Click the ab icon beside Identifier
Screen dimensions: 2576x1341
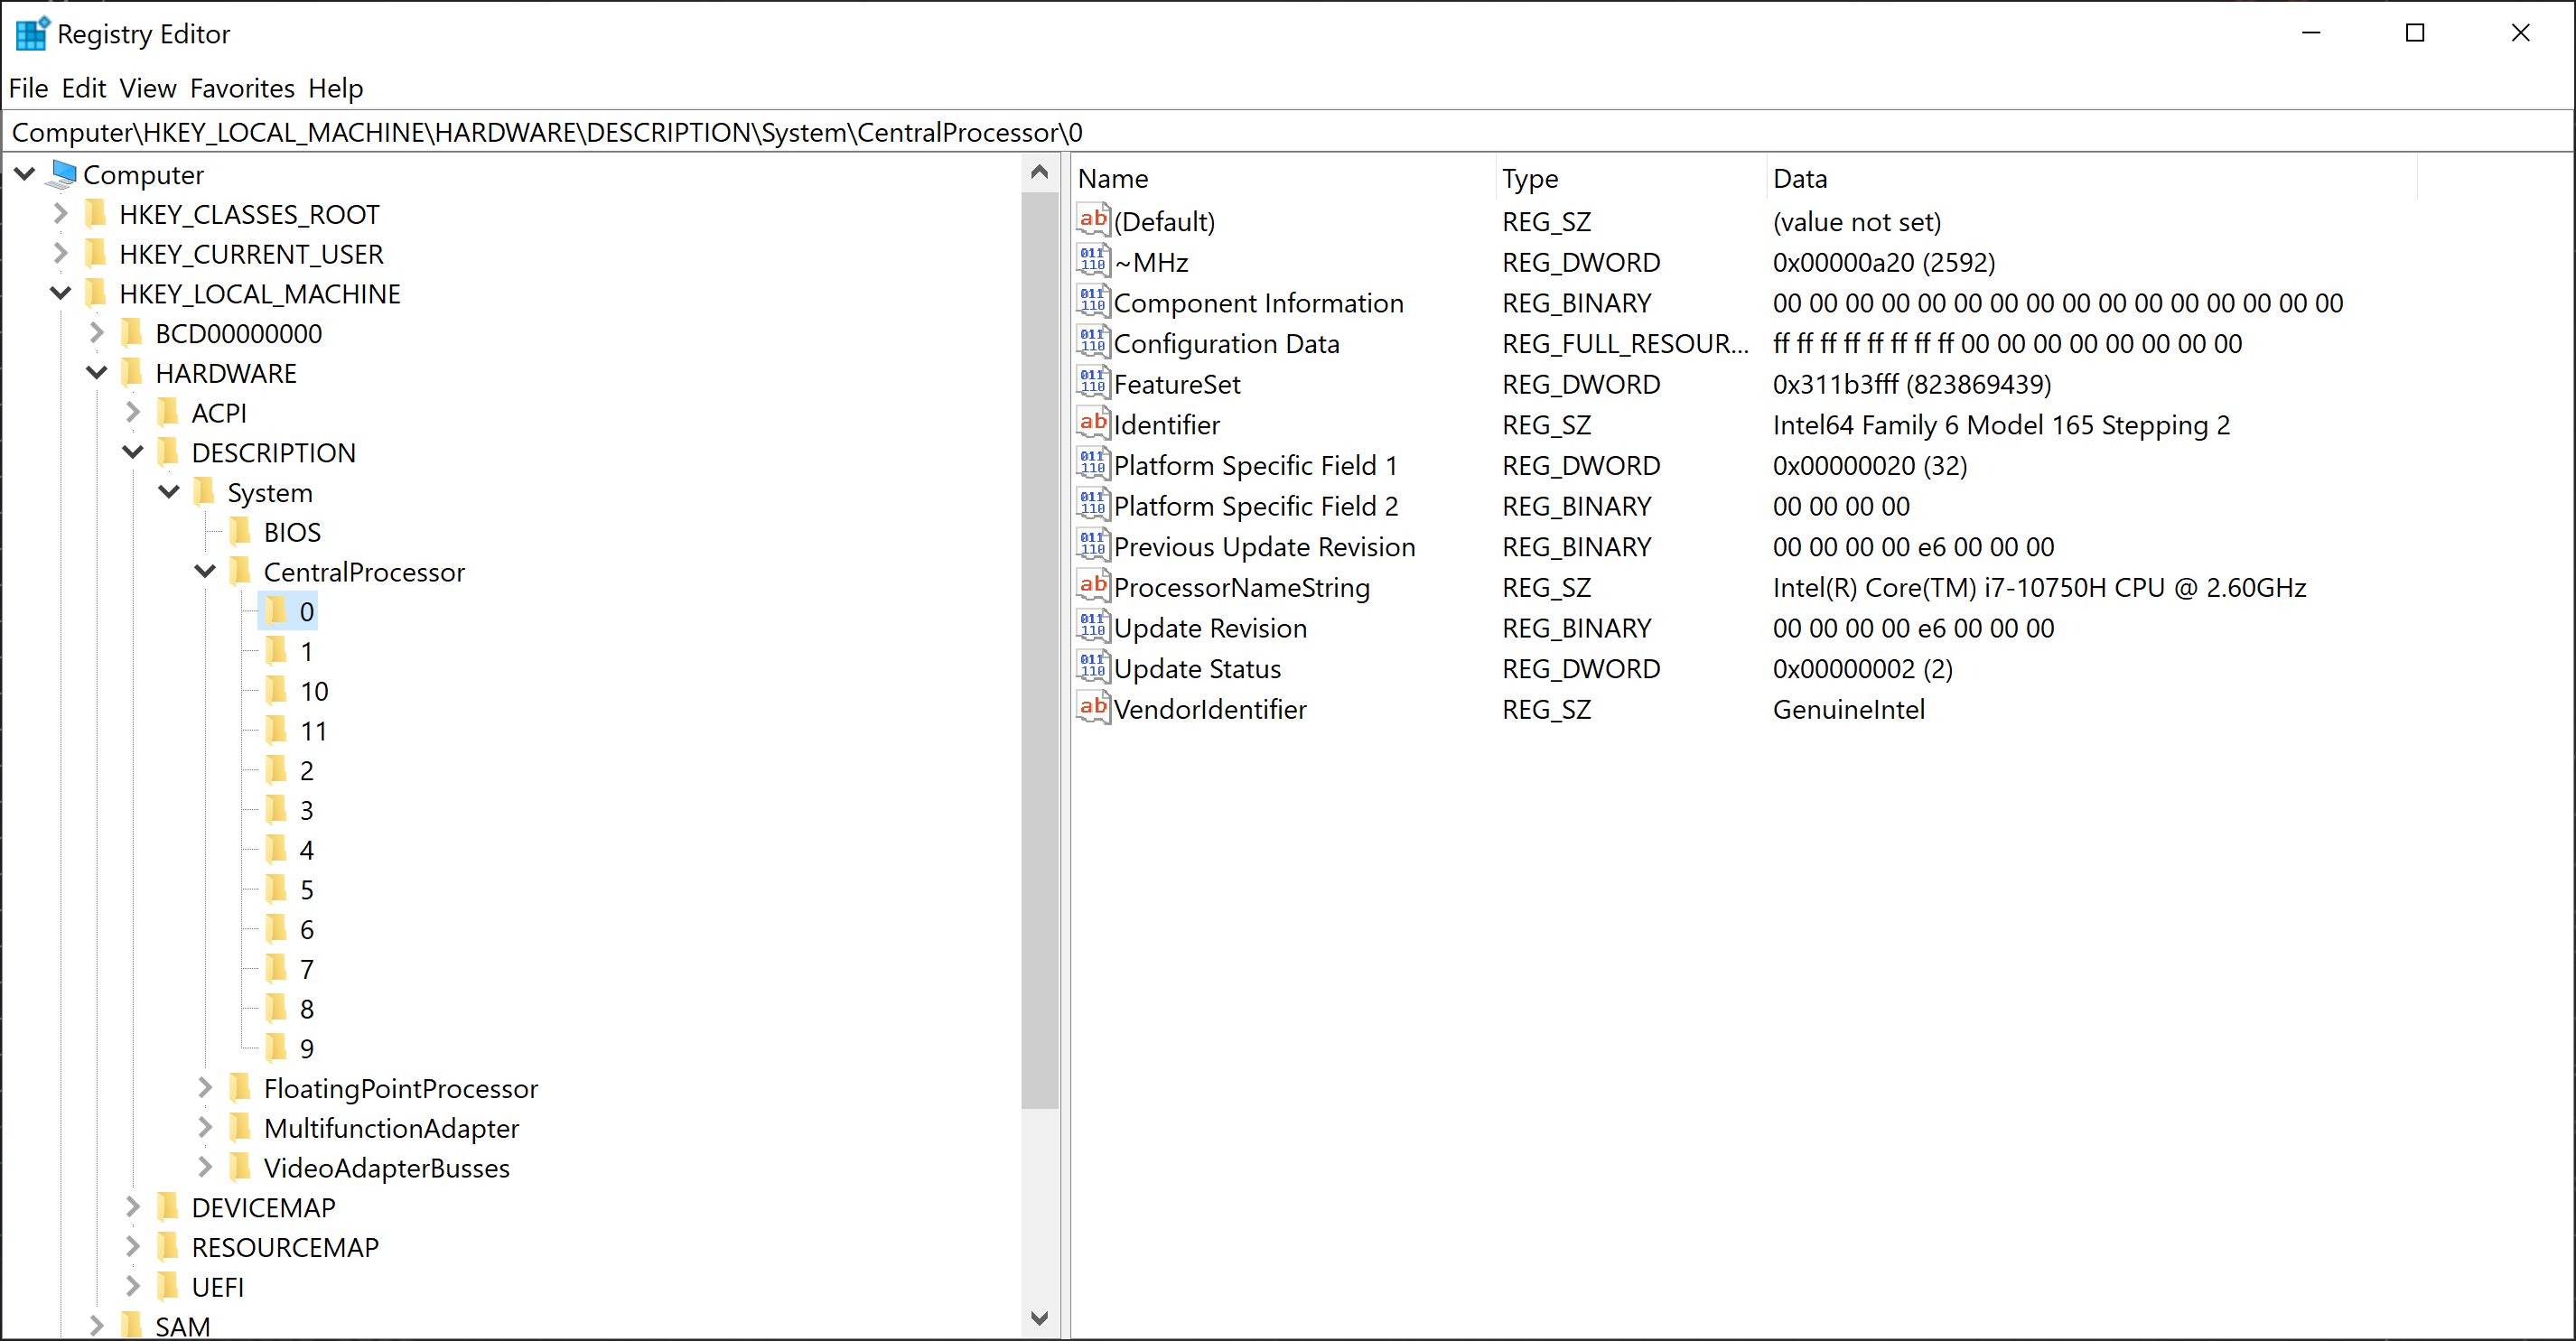pyautogui.click(x=1093, y=424)
